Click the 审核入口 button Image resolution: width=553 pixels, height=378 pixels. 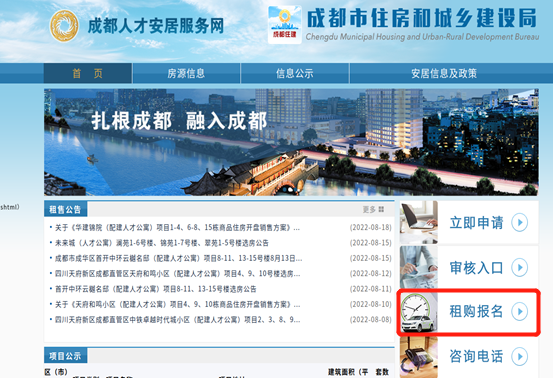point(469,268)
